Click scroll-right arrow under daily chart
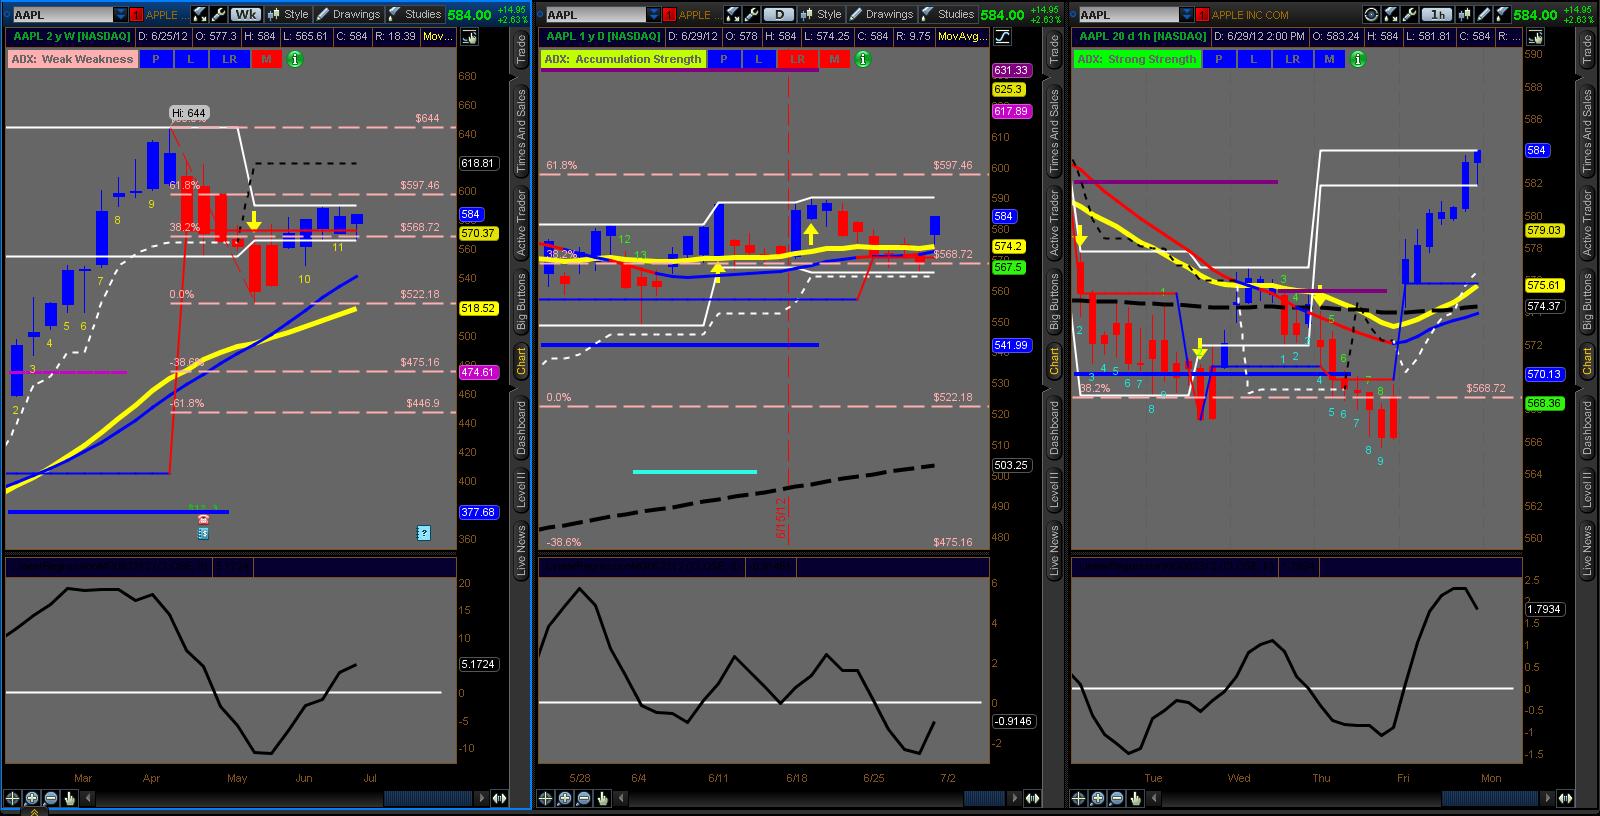The width and height of the screenshot is (1600, 816). [1016, 798]
